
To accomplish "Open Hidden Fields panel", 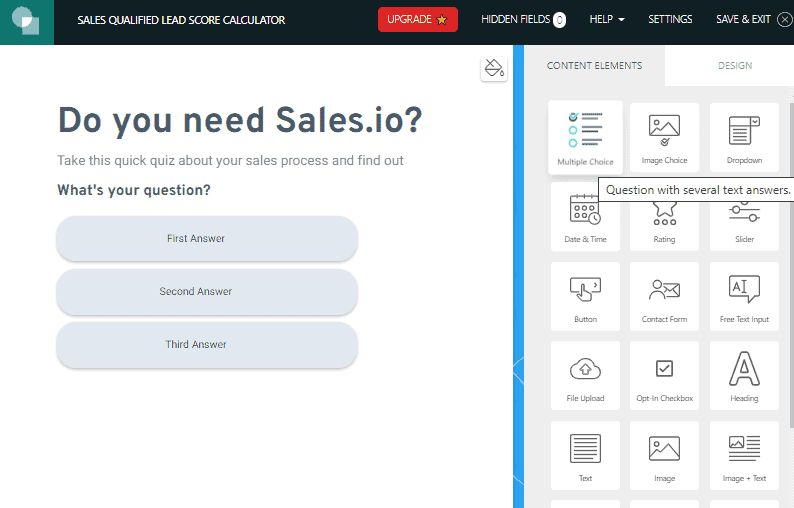I will 523,19.
